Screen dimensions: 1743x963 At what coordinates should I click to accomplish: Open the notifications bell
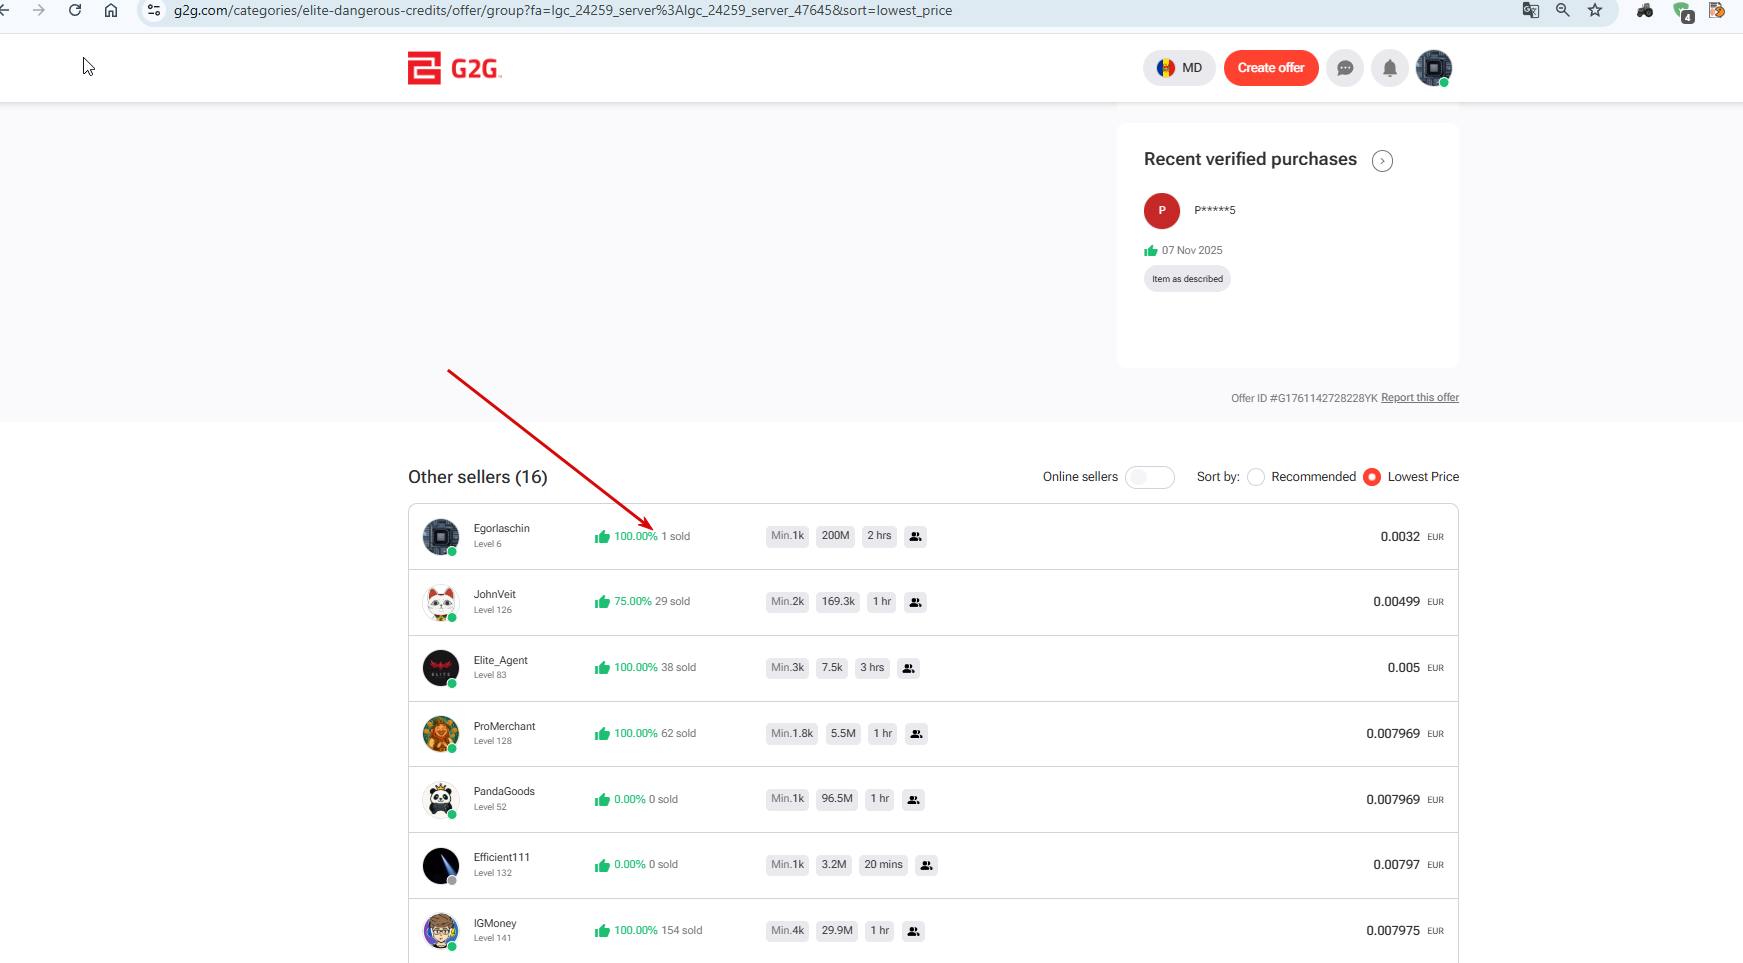tap(1390, 68)
